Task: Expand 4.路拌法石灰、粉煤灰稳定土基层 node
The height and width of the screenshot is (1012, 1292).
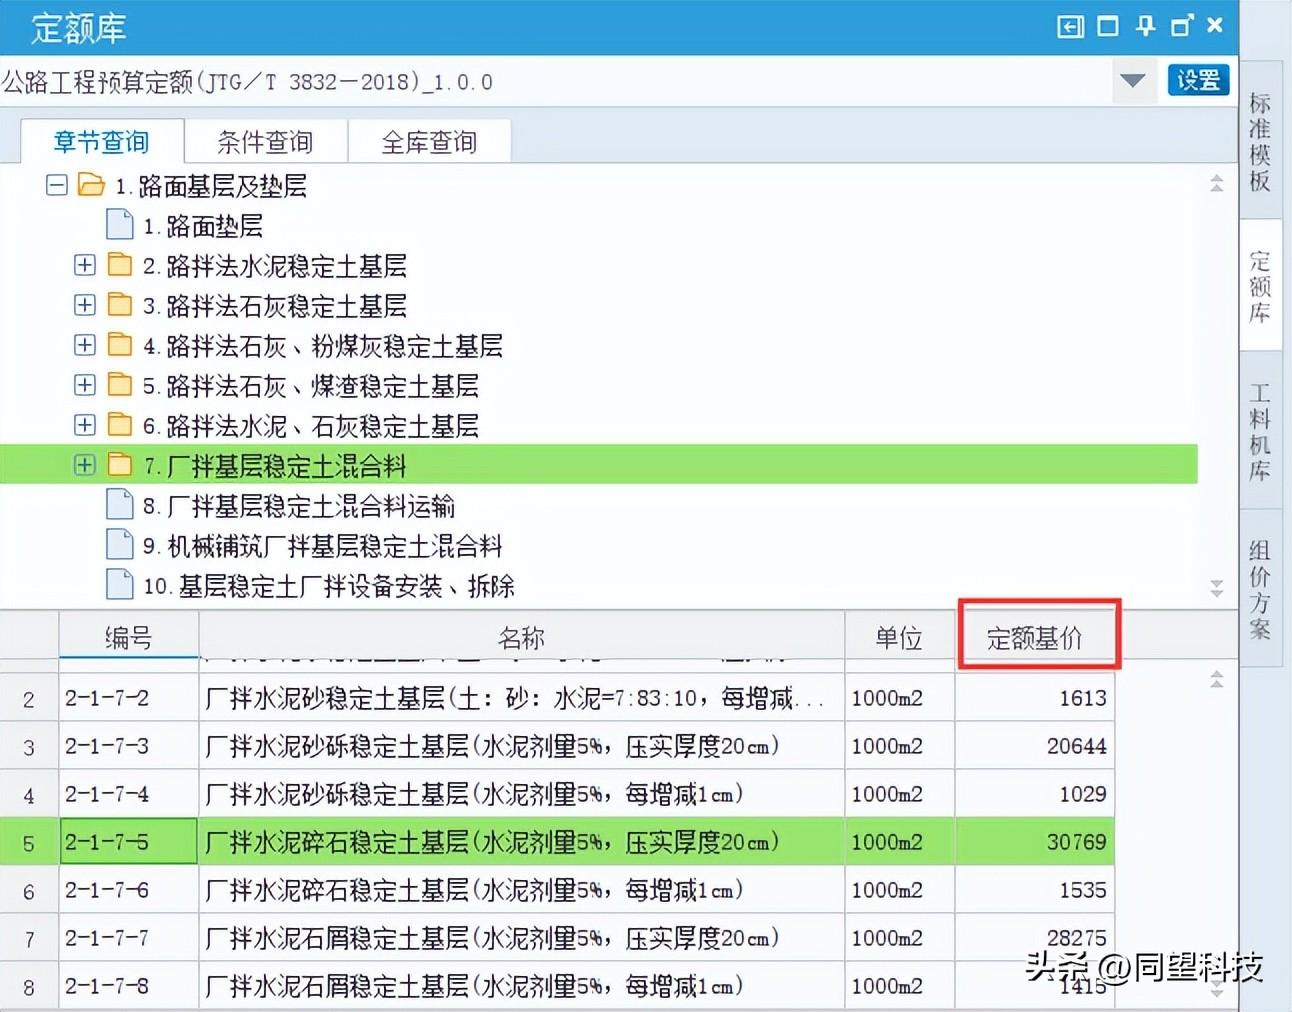Action: pyautogui.click(x=85, y=345)
